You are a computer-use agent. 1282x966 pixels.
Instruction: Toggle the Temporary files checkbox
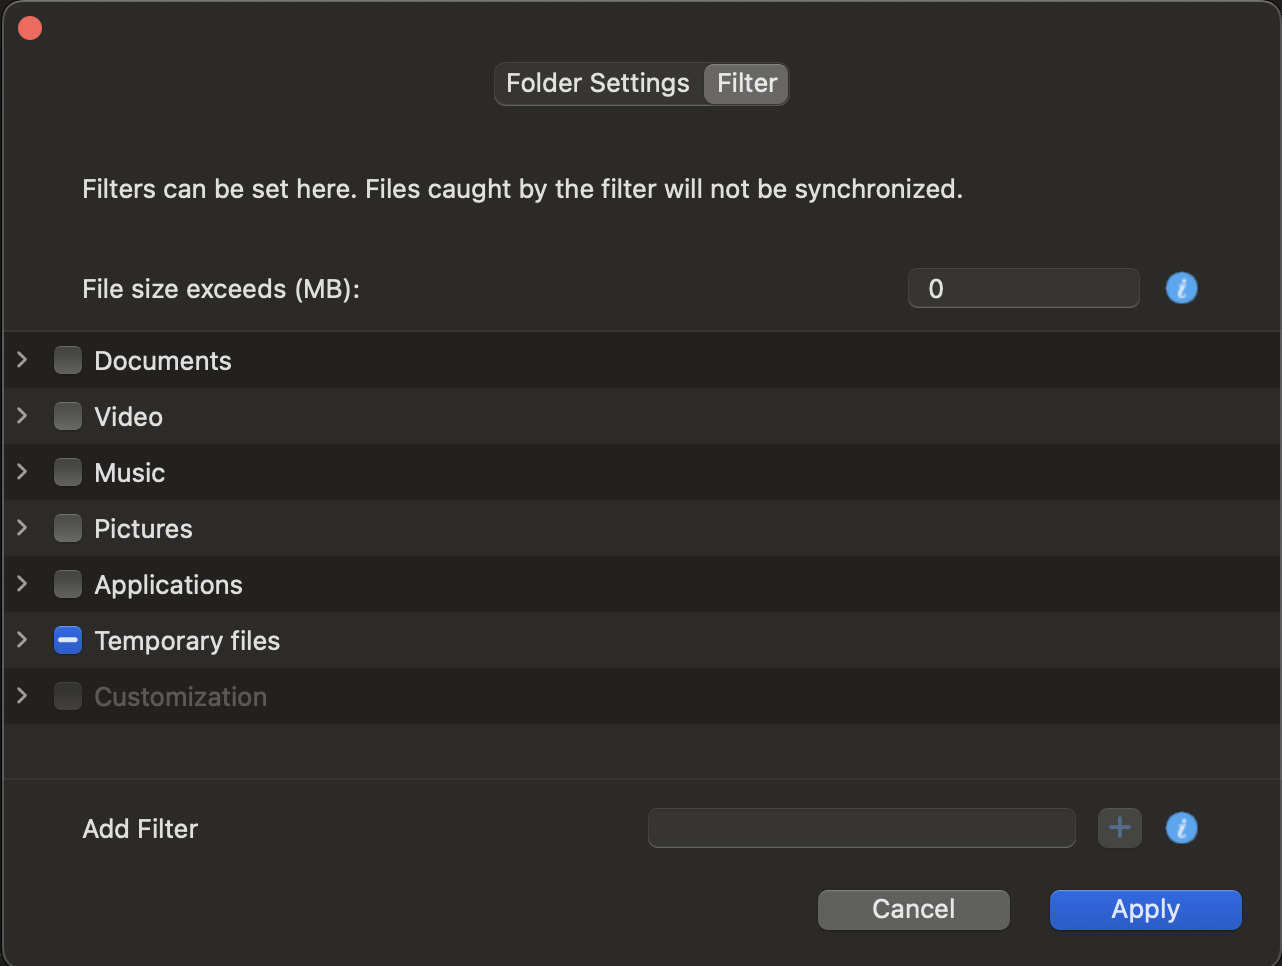tap(68, 640)
